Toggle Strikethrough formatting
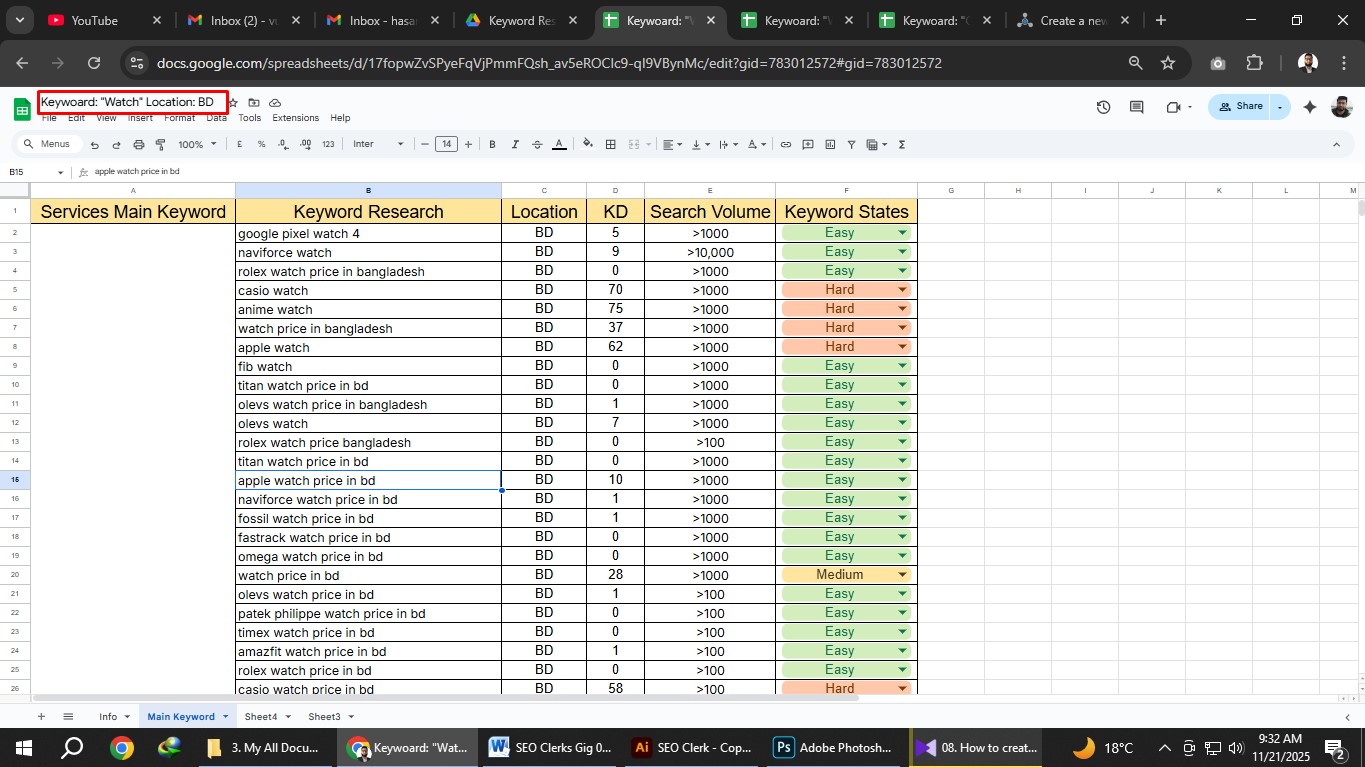1365x767 pixels. [x=537, y=144]
